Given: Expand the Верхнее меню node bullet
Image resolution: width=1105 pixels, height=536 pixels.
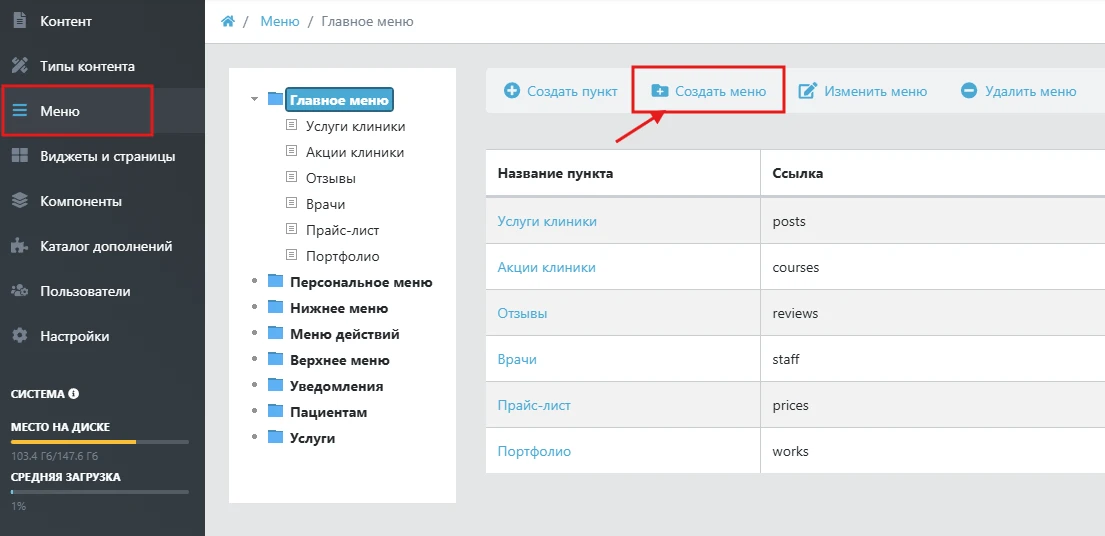Looking at the screenshot, I should [254, 360].
